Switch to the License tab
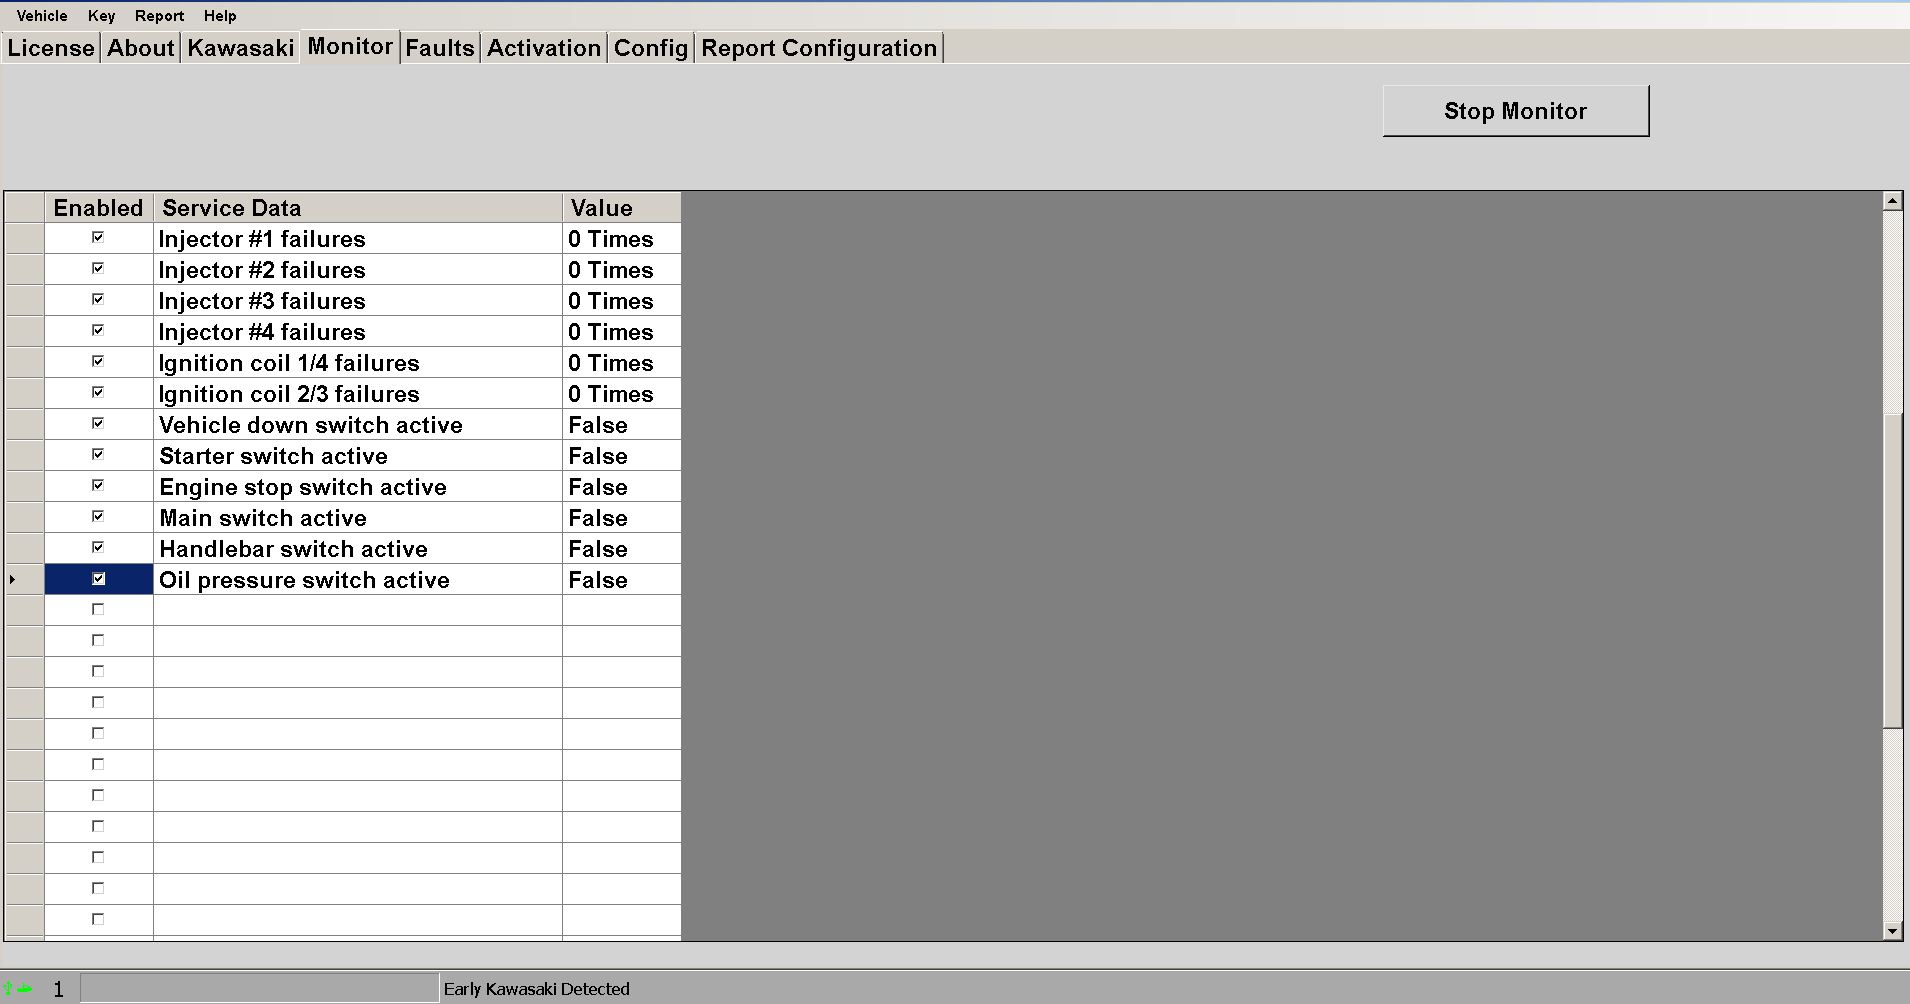The image size is (1910, 1004). [x=51, y=48]
